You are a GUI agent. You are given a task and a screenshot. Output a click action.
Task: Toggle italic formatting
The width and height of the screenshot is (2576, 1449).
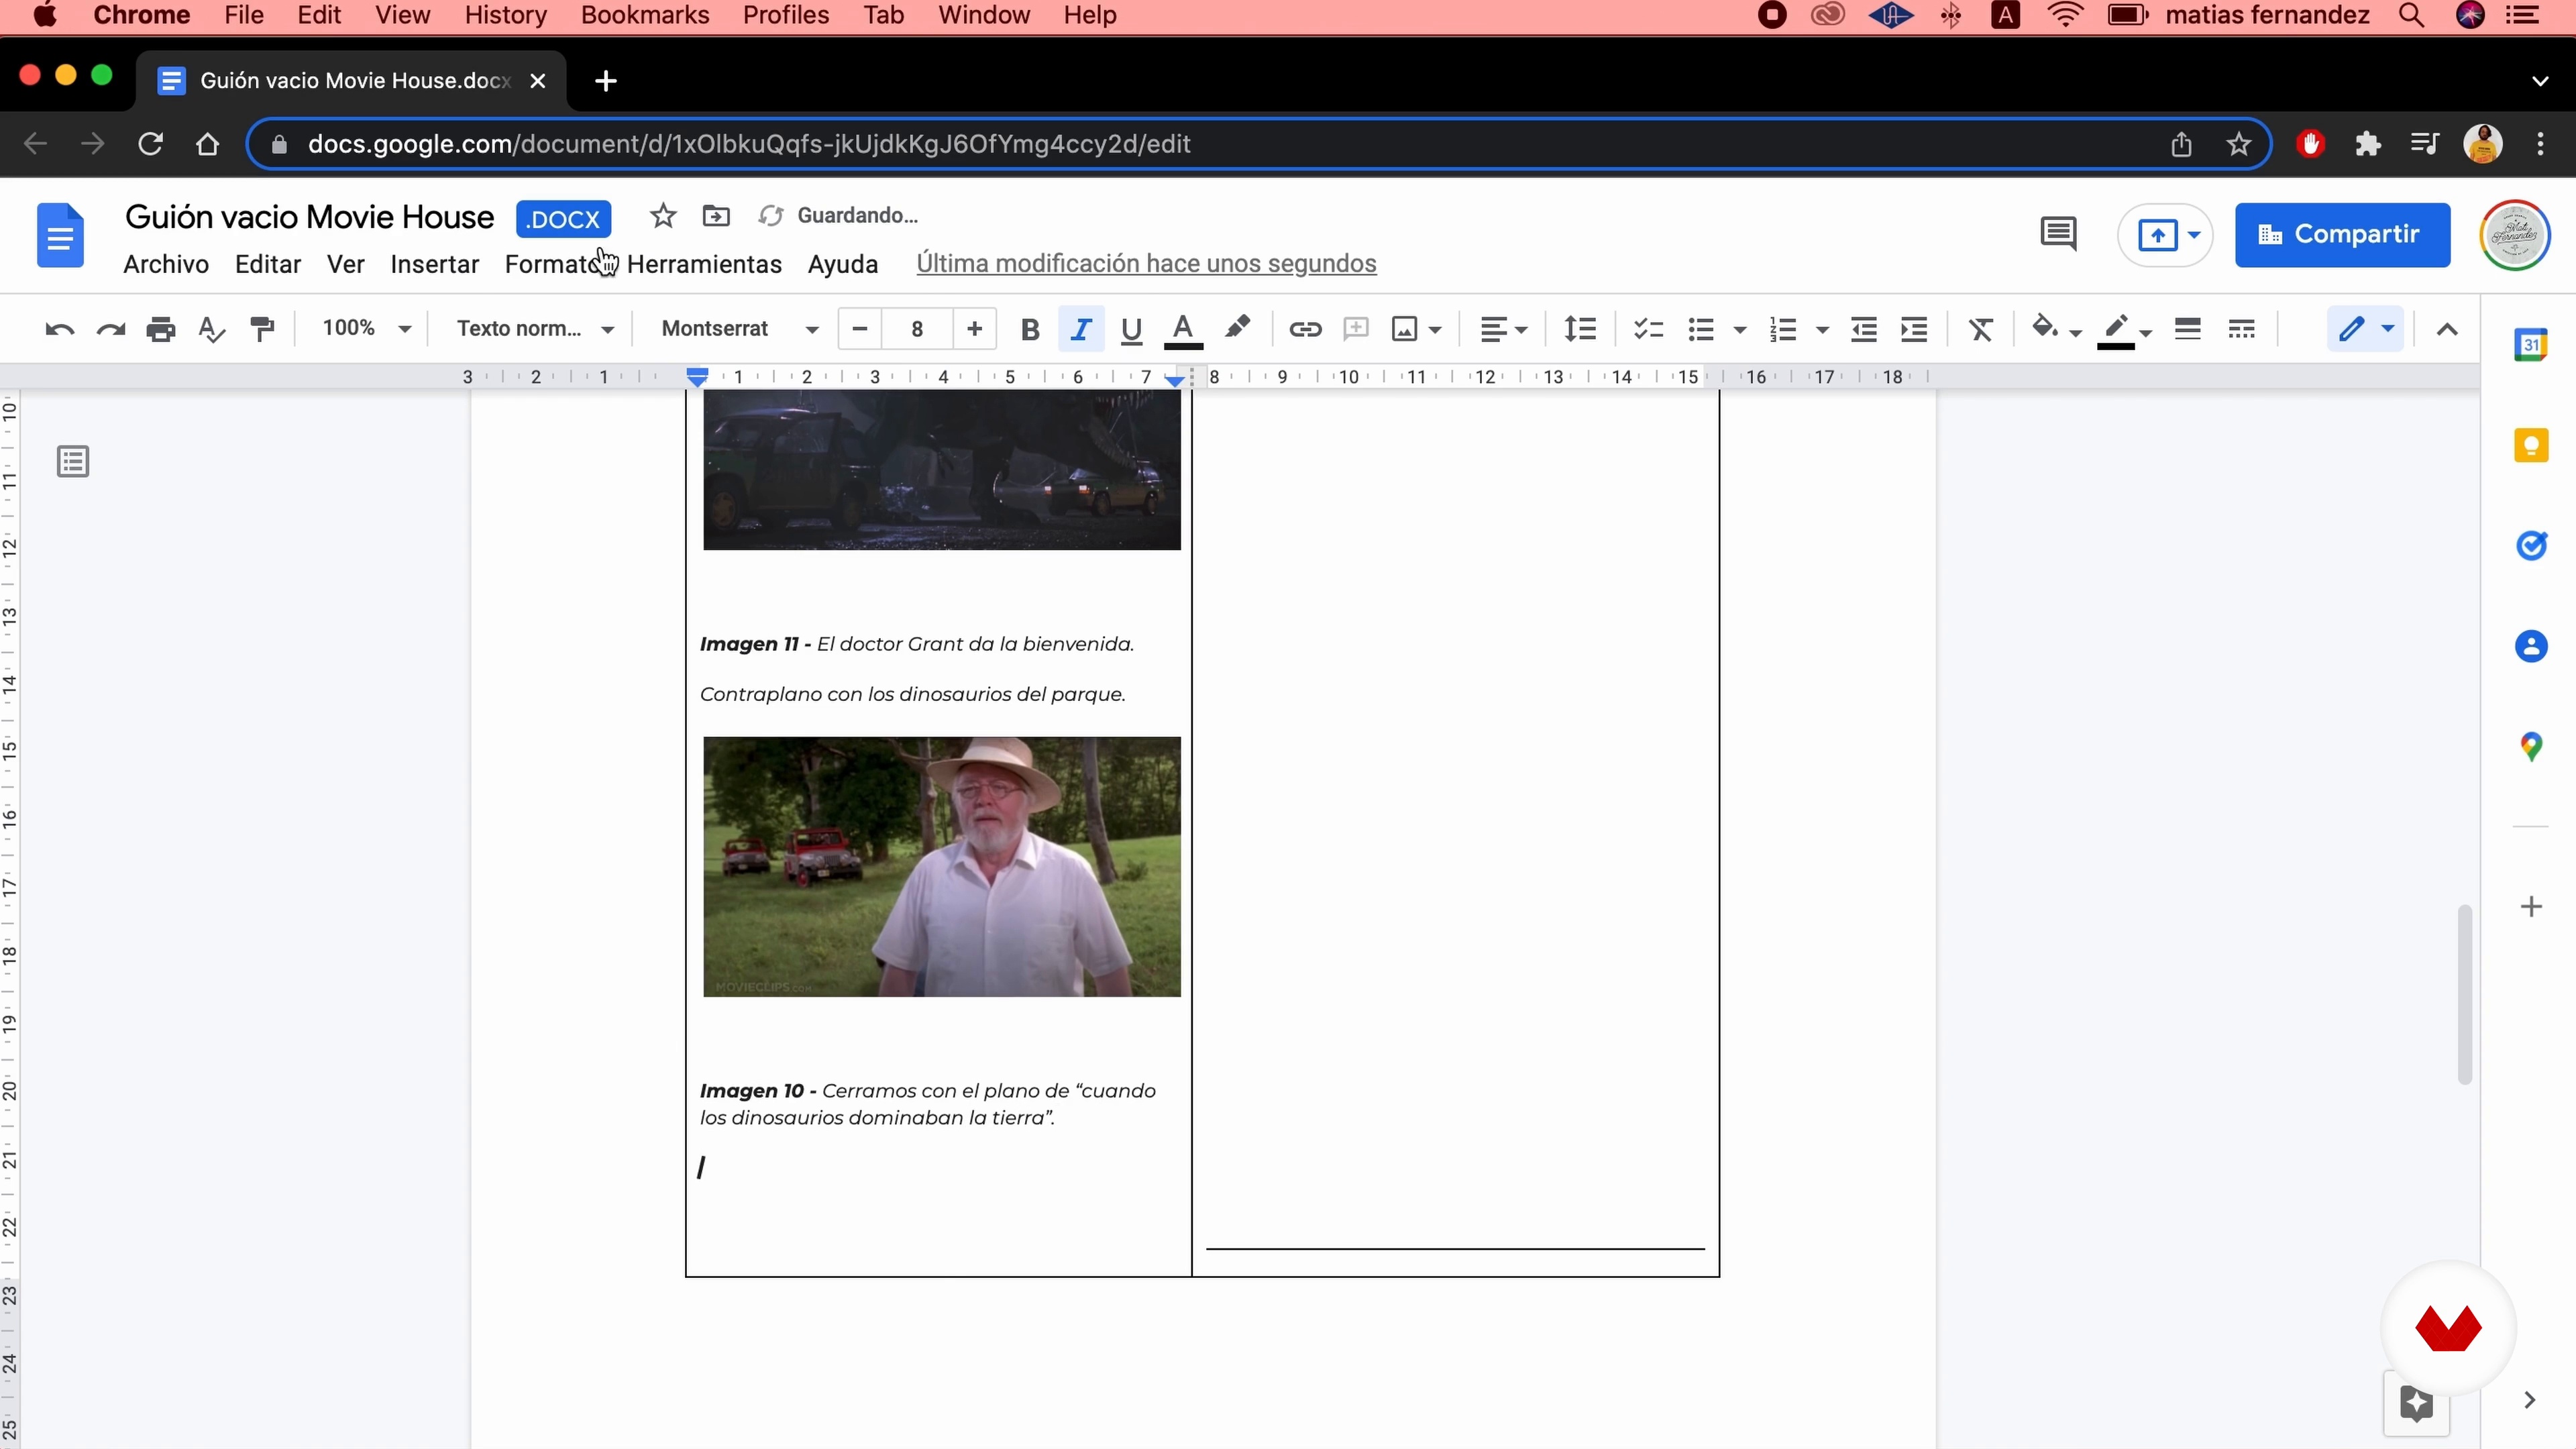[1081, 329]
